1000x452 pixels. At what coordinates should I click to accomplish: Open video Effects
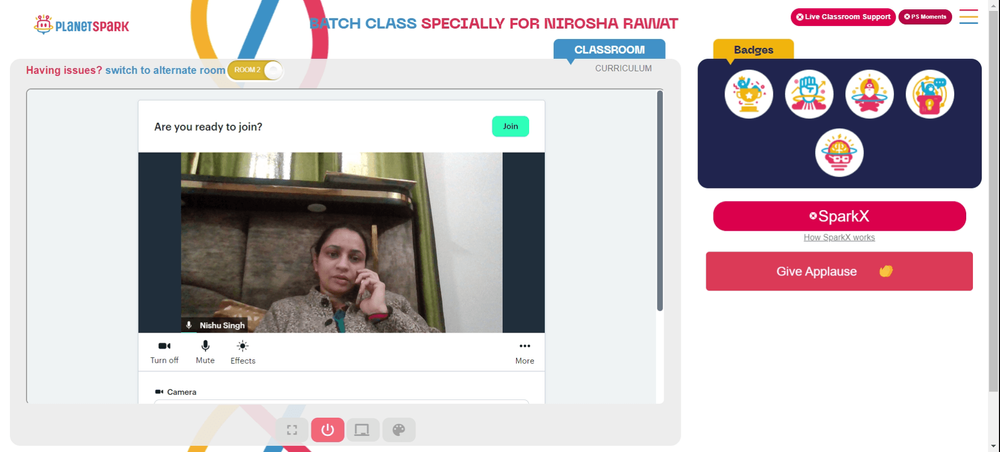(x=243, y=352)
